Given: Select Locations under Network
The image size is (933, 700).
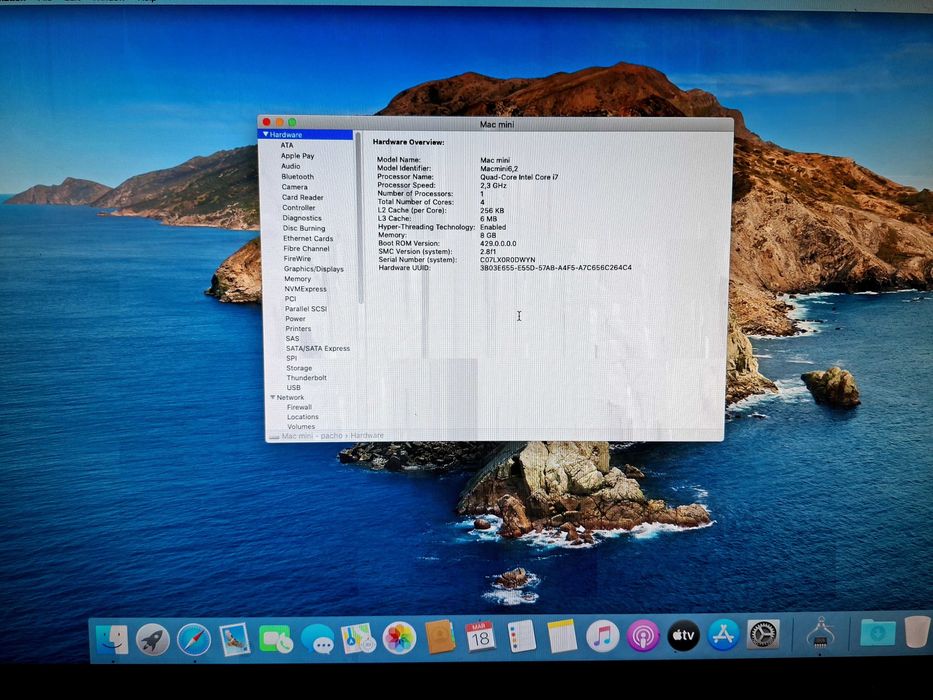Looking at the screenshot, I should tap(303, 417).
